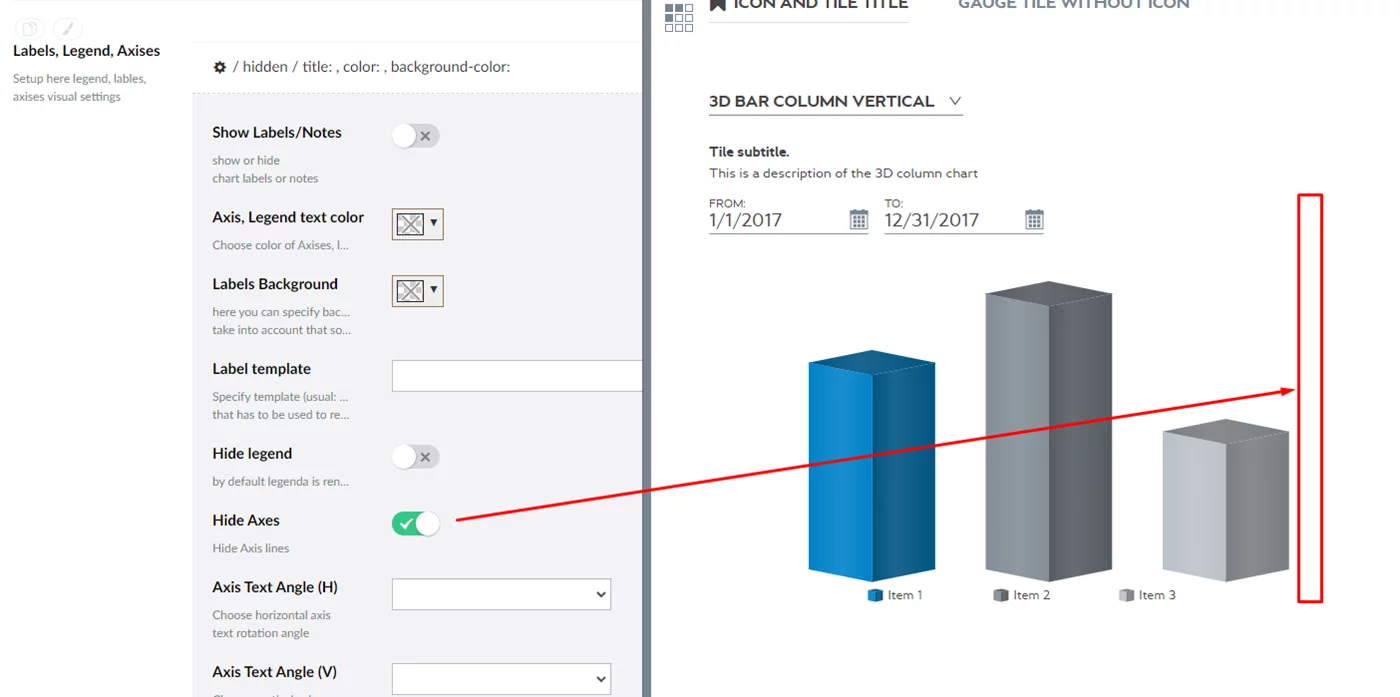
Task: Open the TO date calendar picker
Action: [1034, 220]
